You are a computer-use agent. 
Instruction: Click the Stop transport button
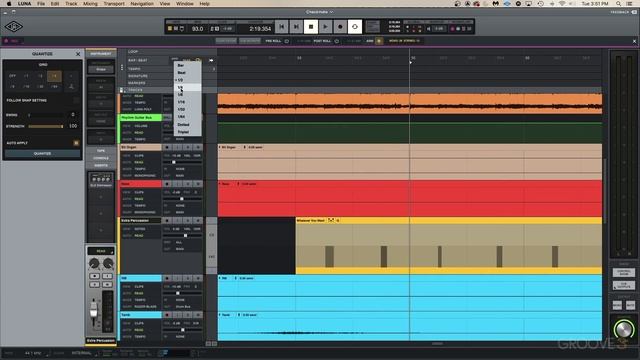click(x=311, y=27)
